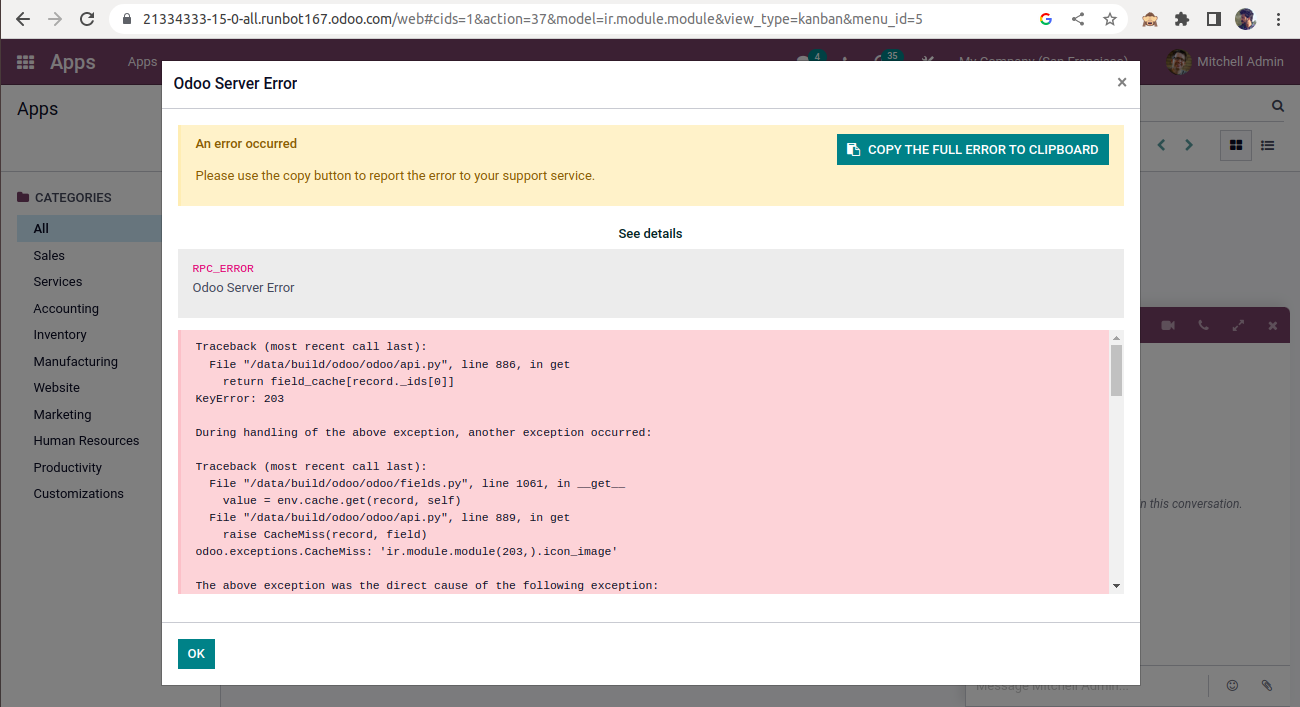This screenshot has height=707, width=1300.
Task: Open the Mitchell Admin user menu
Action: click(1225, 62)
